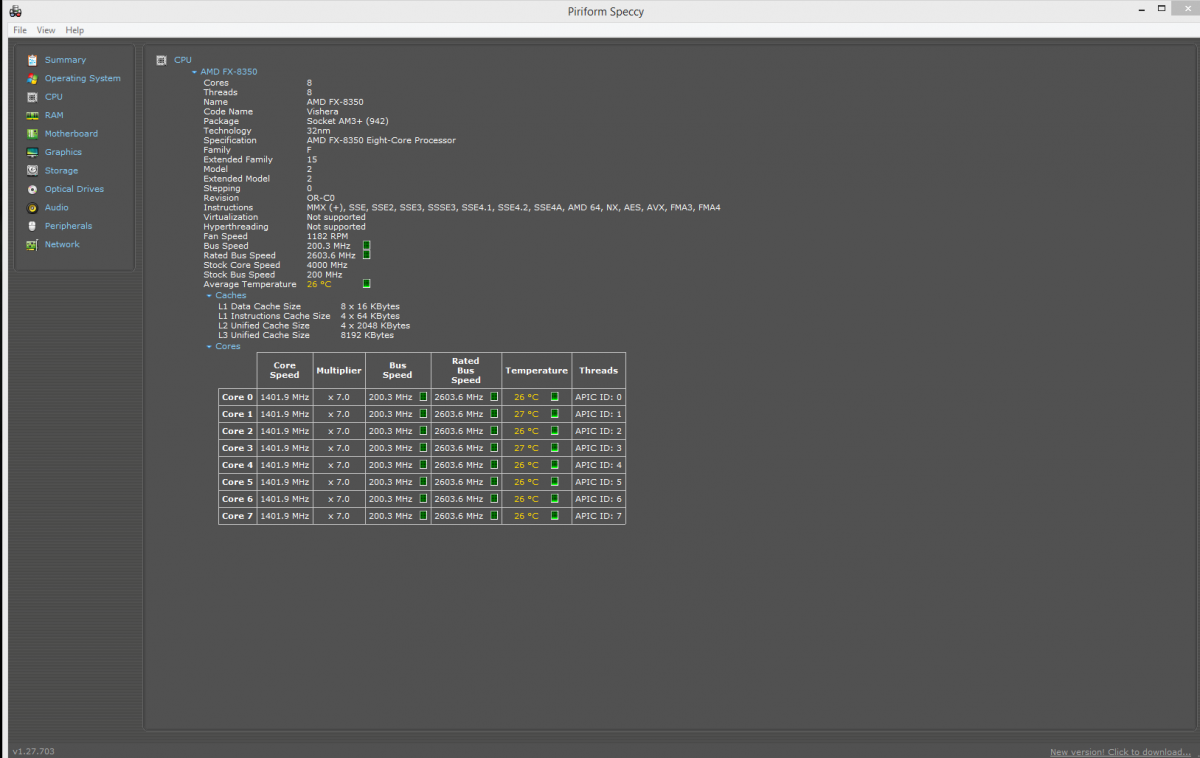Open the Peripherals mouse icon
The width and height of the screenshot is (1200, 758).
(x=33, y=226)
